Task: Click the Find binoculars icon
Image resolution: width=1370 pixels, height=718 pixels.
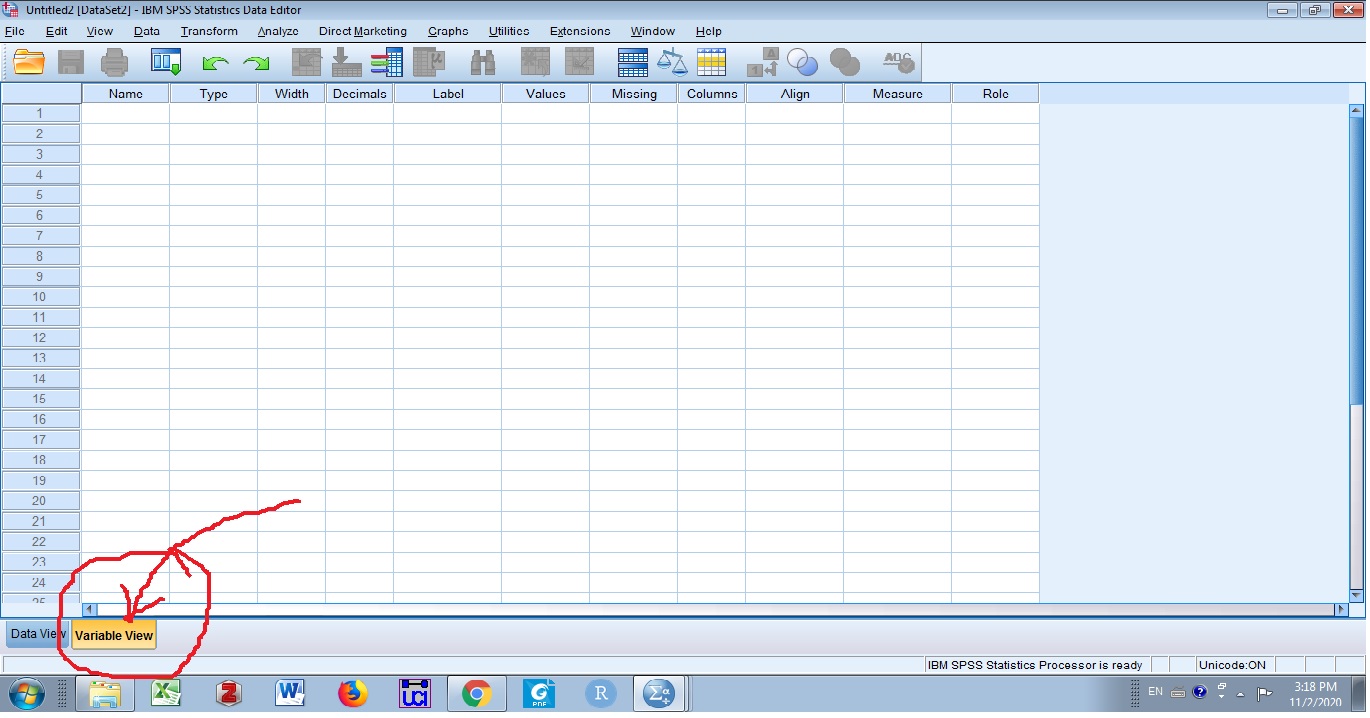Action: 483,62
